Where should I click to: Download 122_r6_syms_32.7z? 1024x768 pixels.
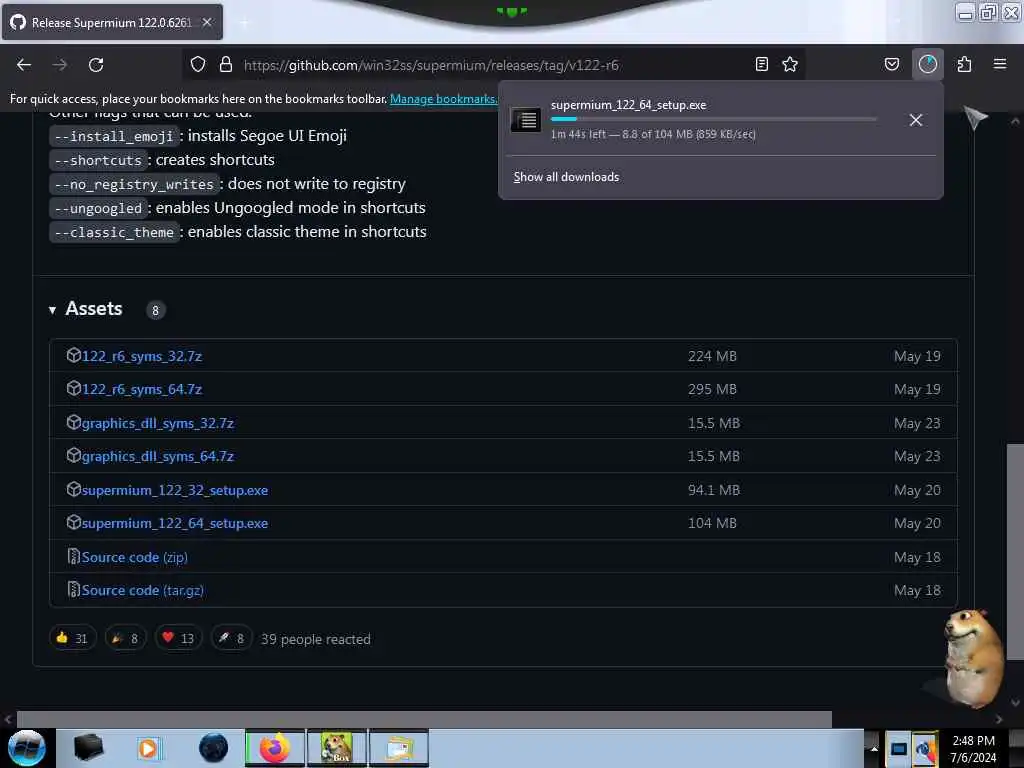tap(142, 357)
